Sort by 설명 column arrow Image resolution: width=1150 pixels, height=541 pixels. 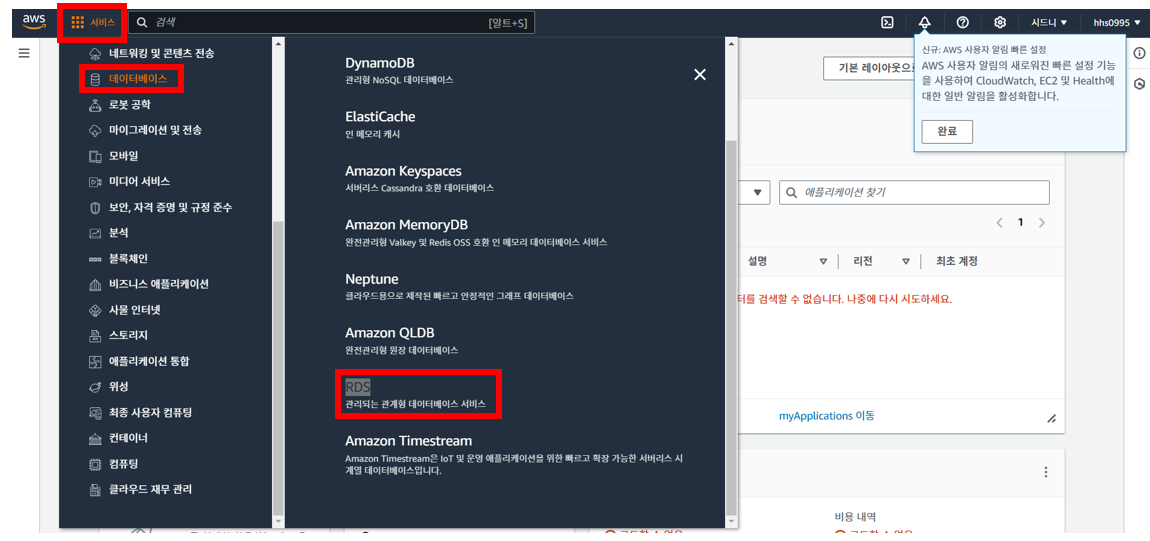point(823,261)
